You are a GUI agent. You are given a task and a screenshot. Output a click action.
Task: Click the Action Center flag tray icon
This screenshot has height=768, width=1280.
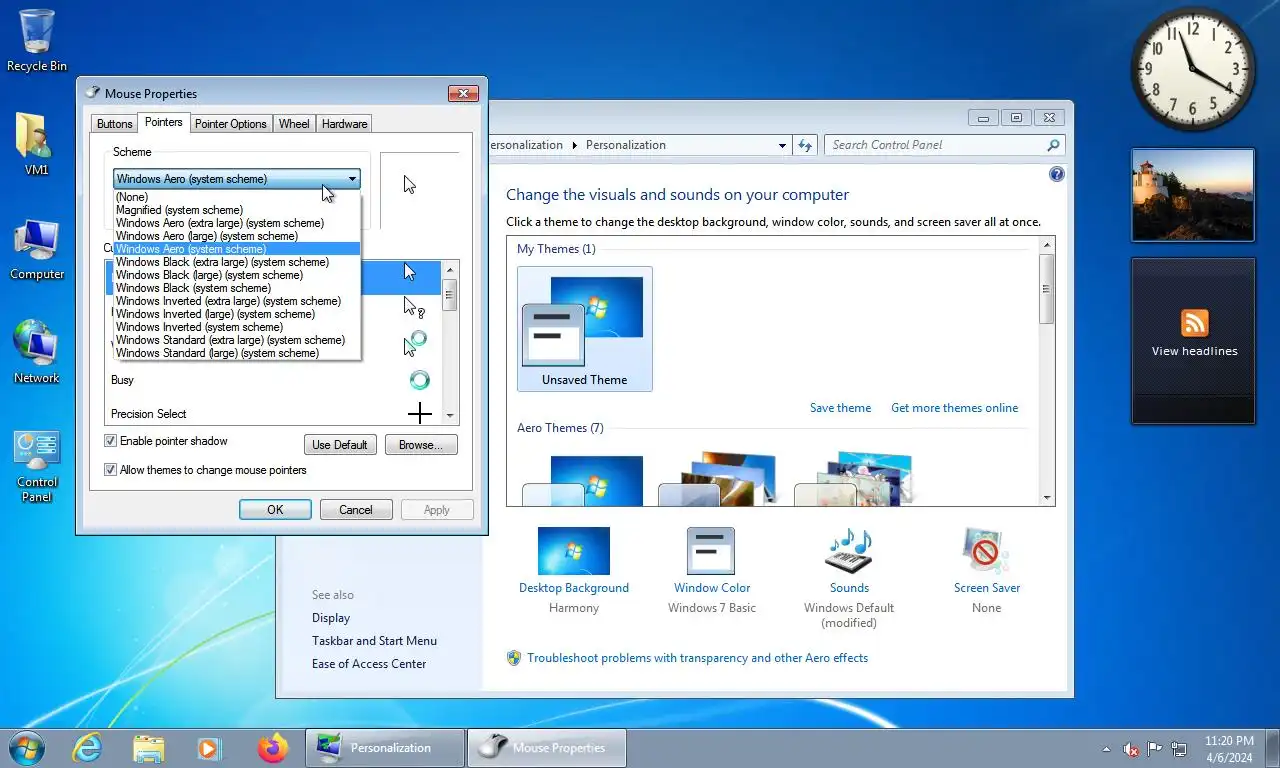click(x=1155, y=748)
